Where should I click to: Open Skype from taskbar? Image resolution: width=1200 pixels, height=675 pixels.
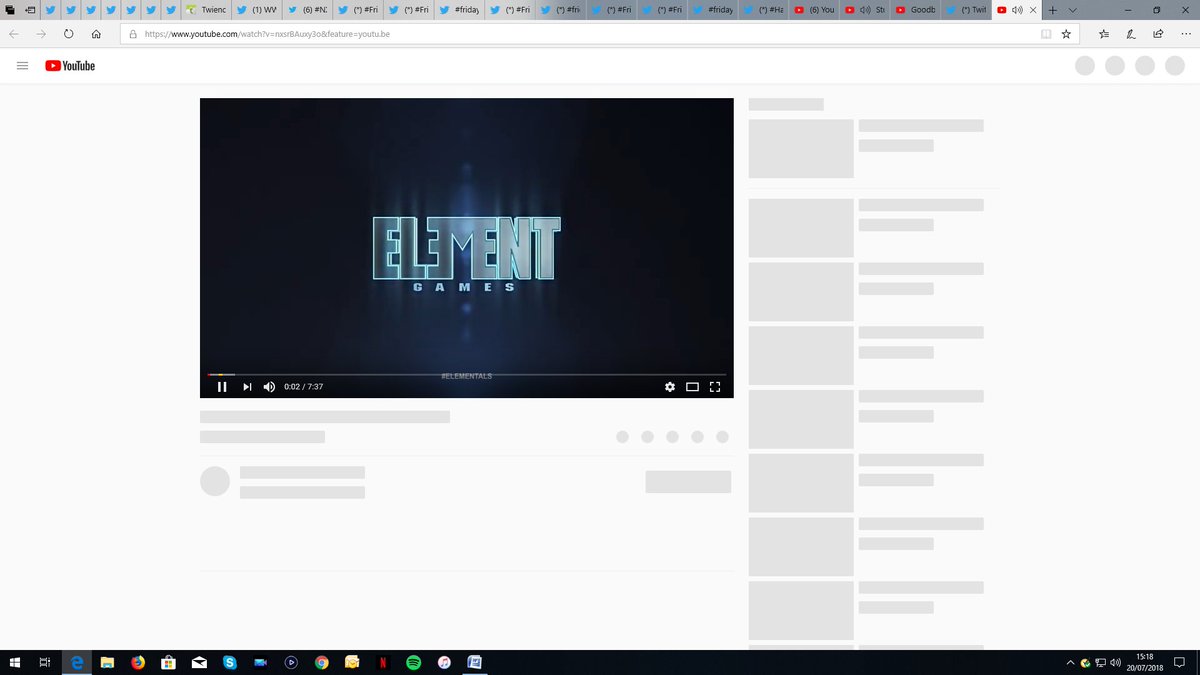[230, 662]
